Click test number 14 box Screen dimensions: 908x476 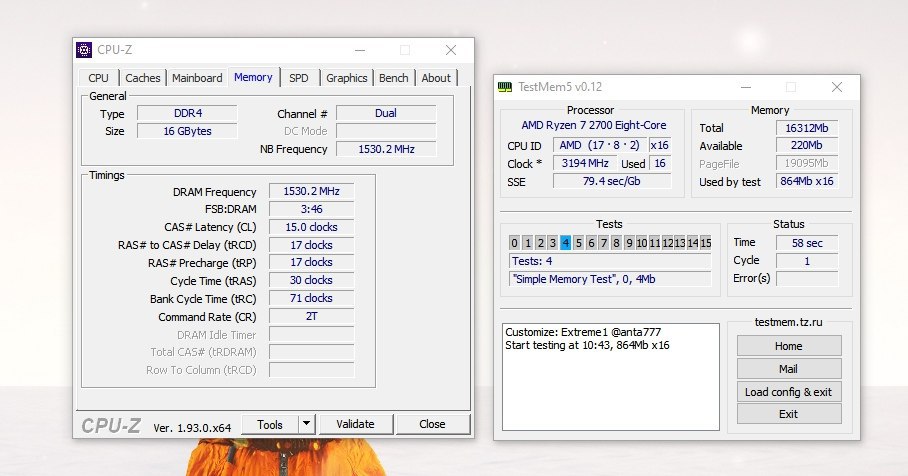tap(693, 243)
